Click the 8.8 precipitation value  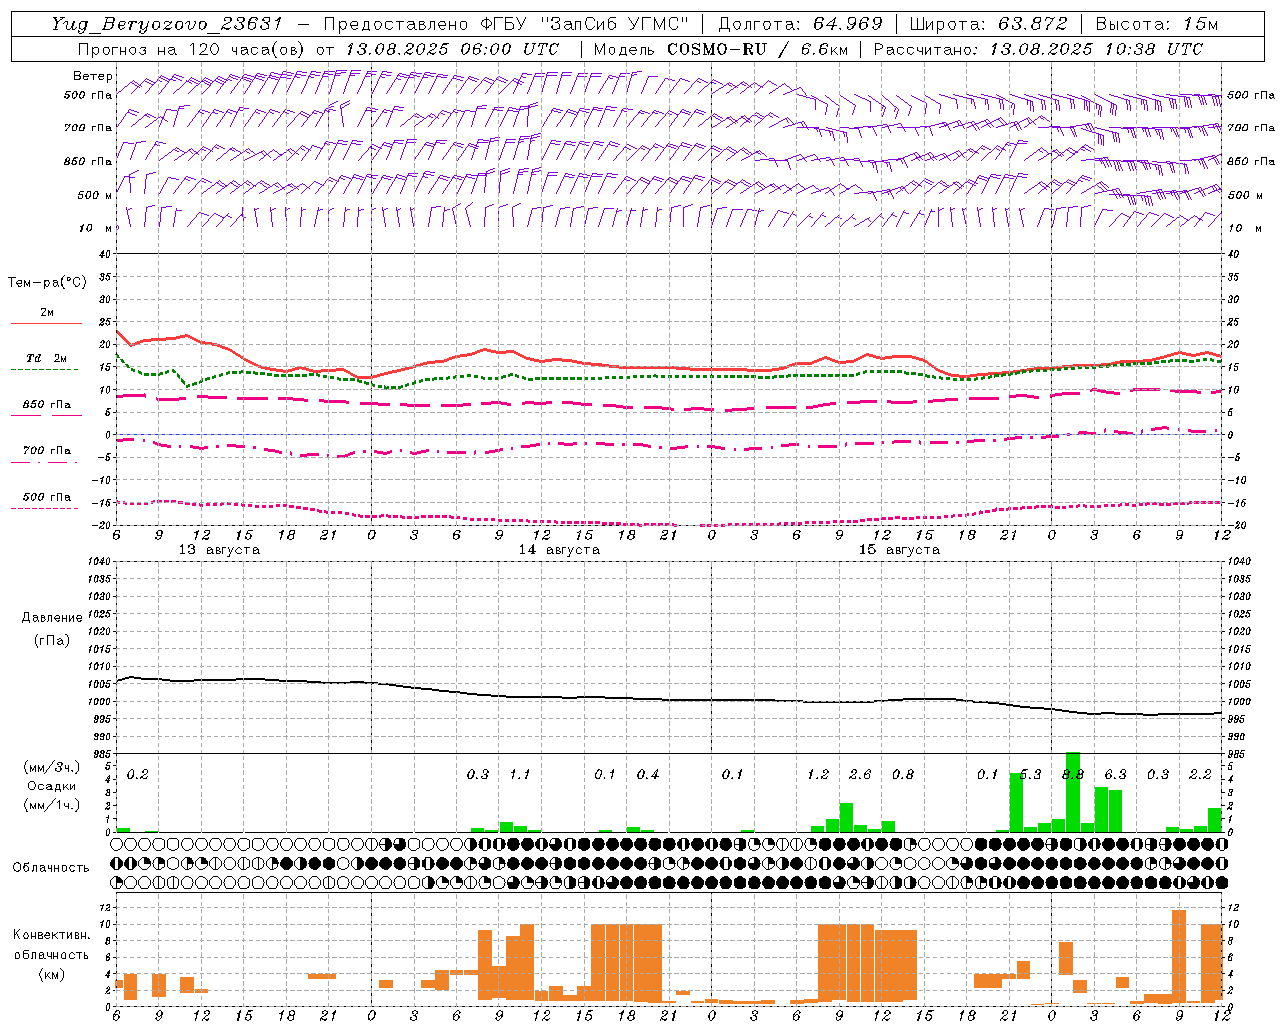click(1073, 775)
